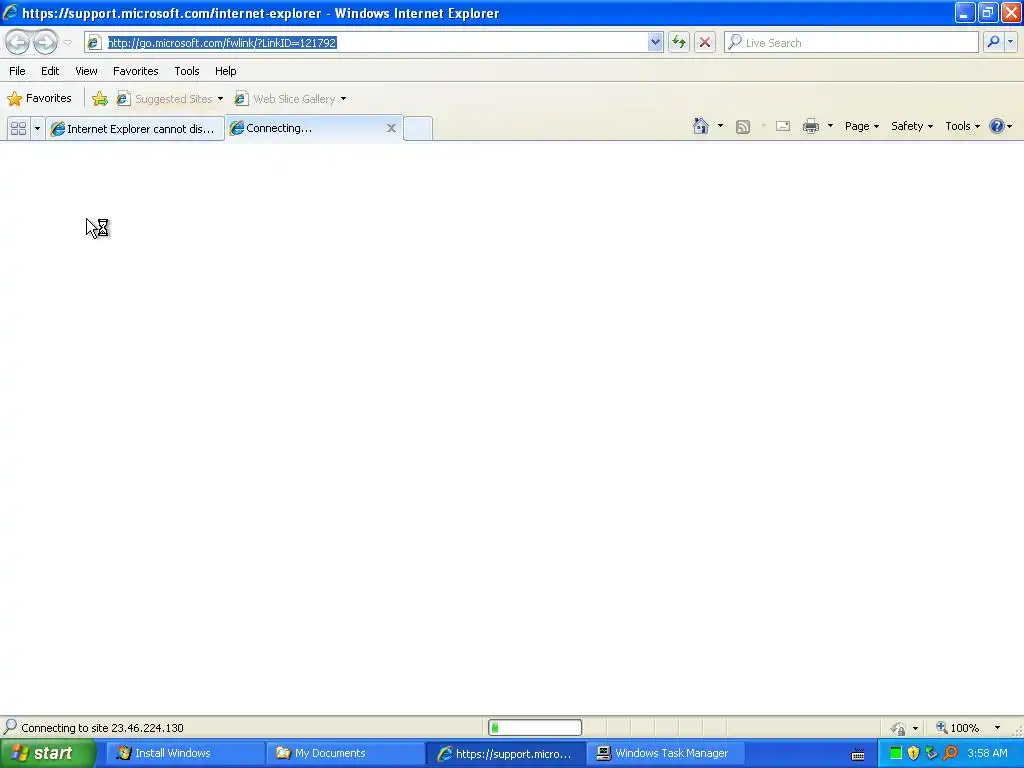Expand the zoom level dropdown arrow
The height and width of the screenshot is (768, 1024).
pos(997,728)
